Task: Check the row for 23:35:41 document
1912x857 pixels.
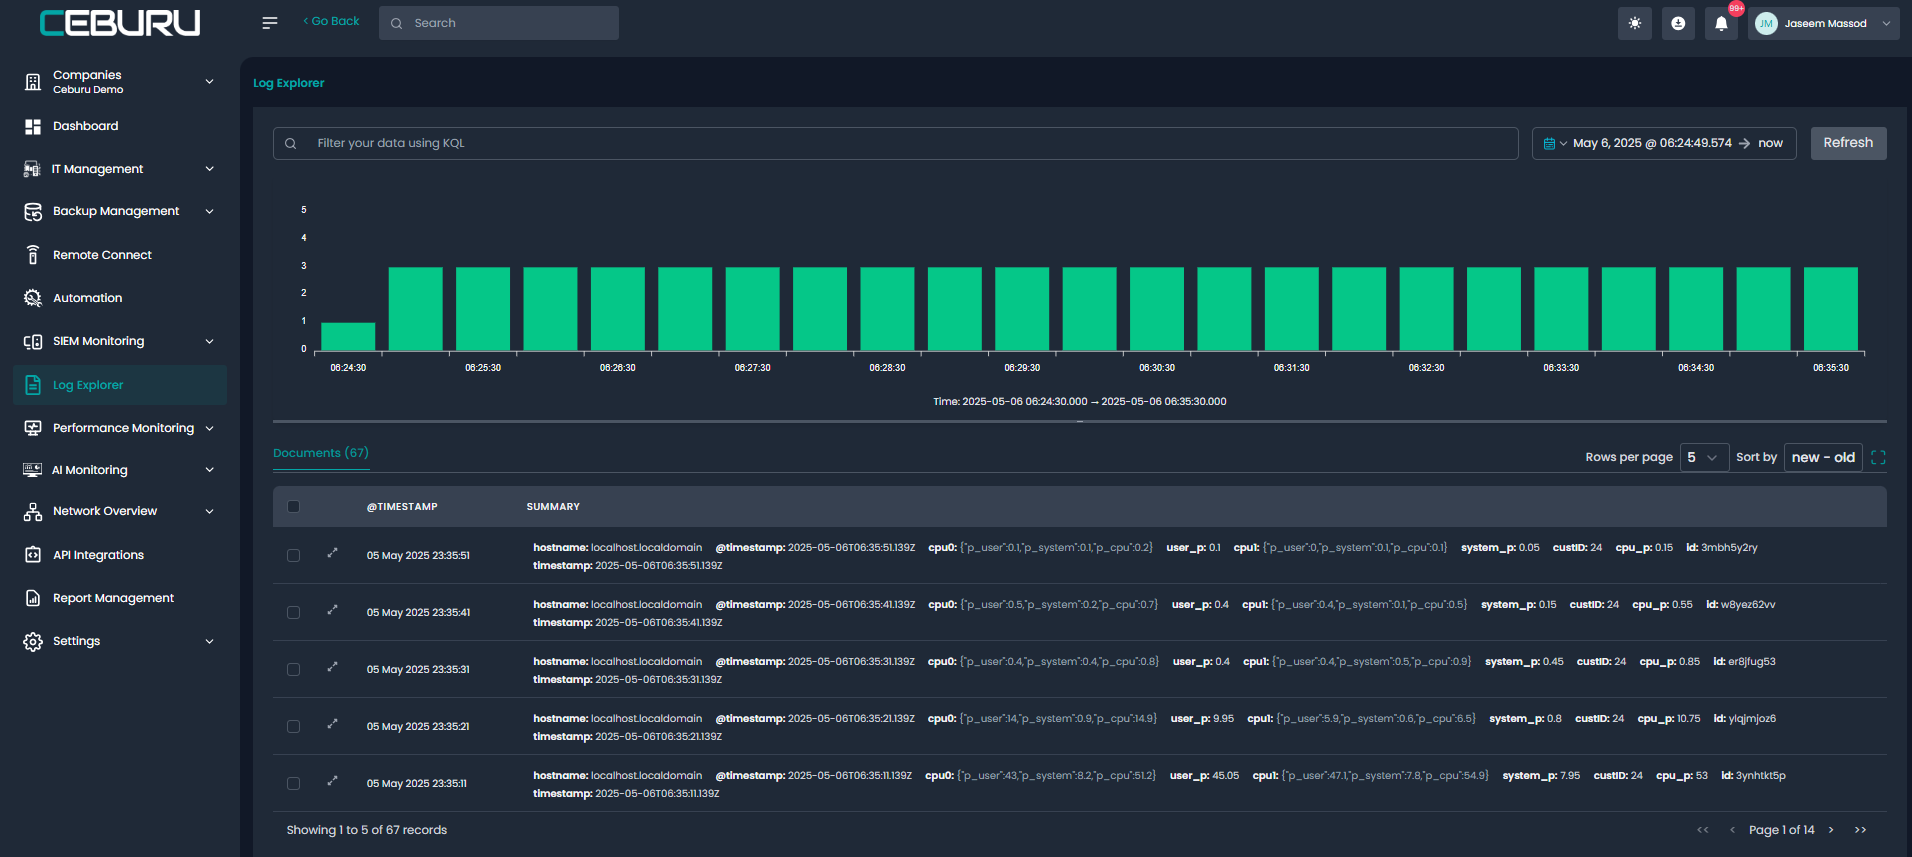Action: pos(293,612)
